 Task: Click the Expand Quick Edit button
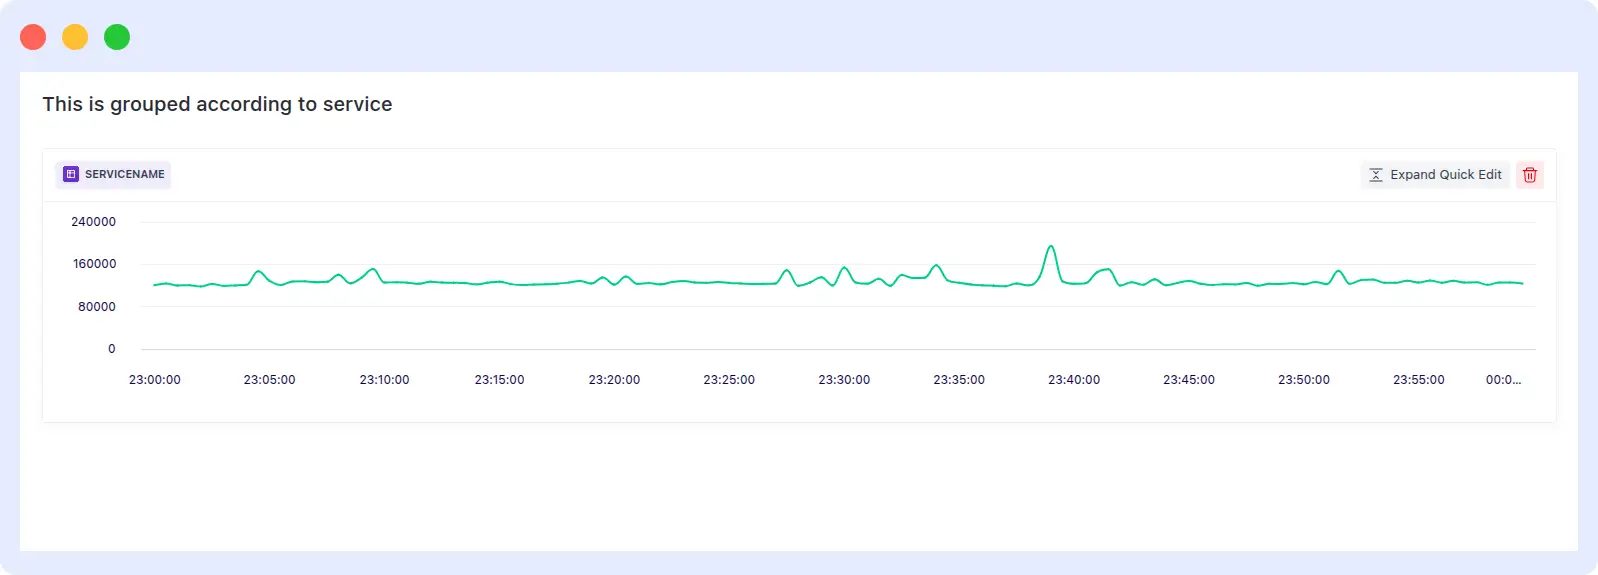pyautogui.click(x=1435, y=175)
